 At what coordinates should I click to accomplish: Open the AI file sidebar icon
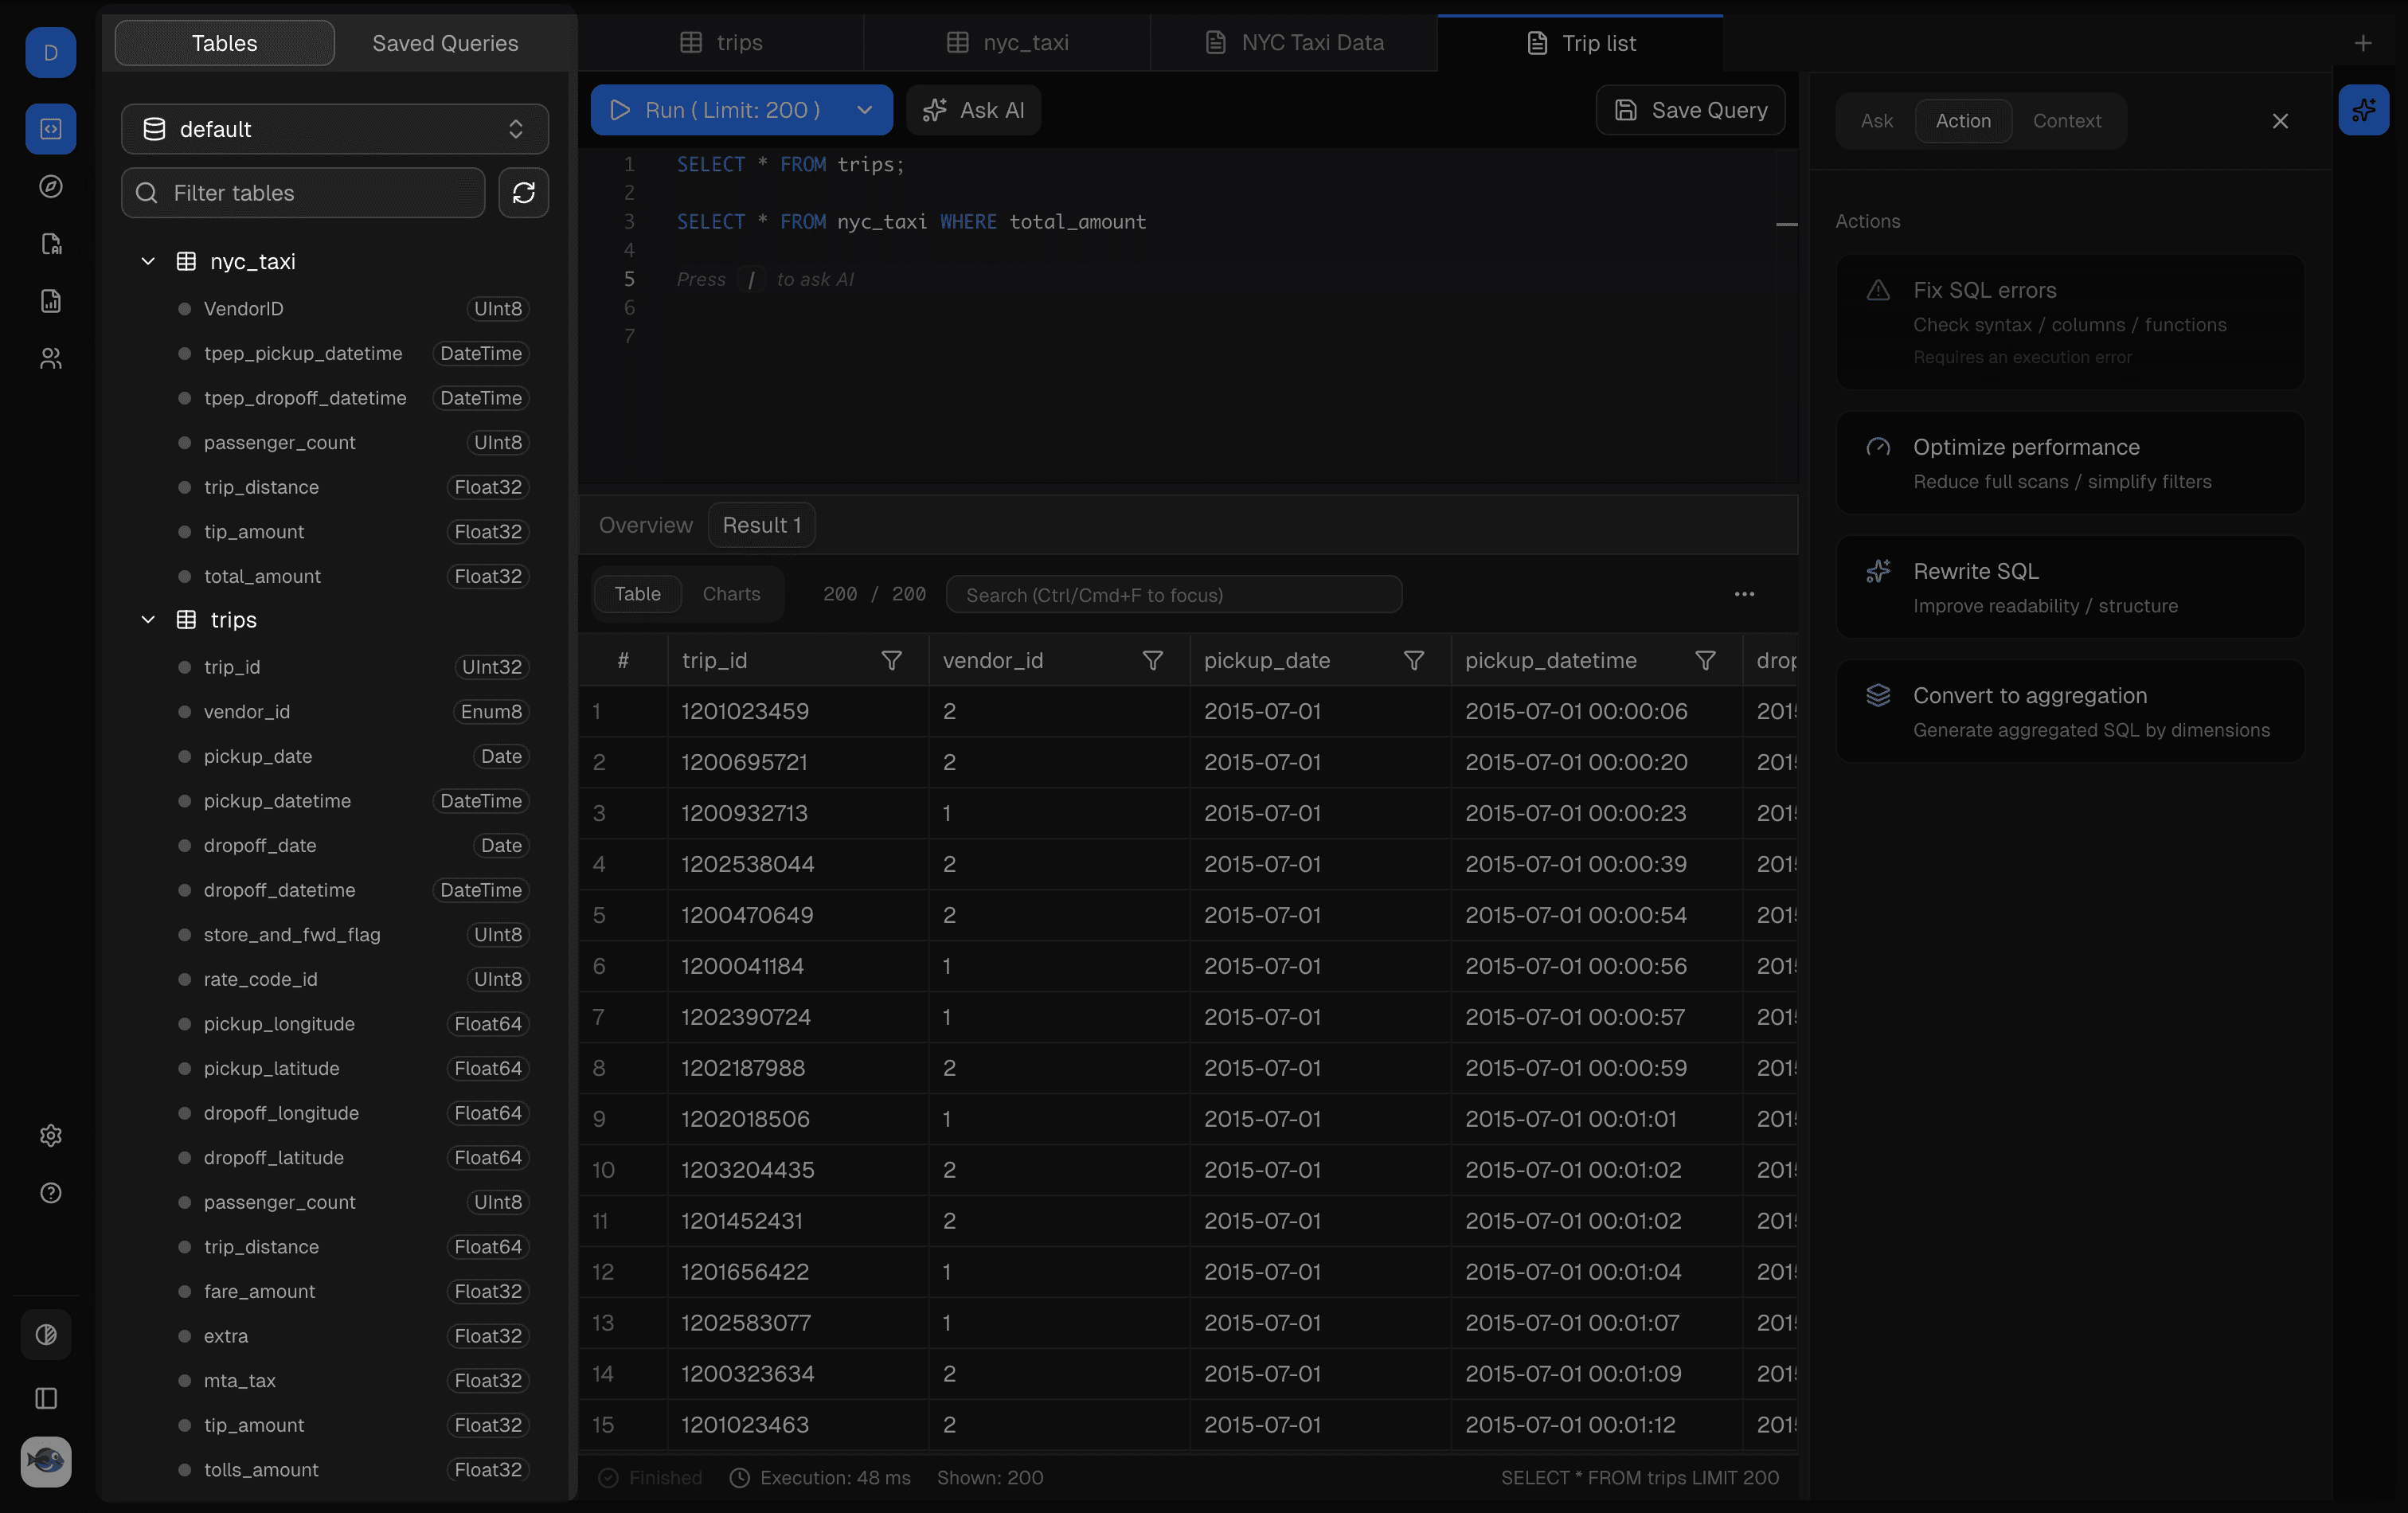(x=50, y=244)
